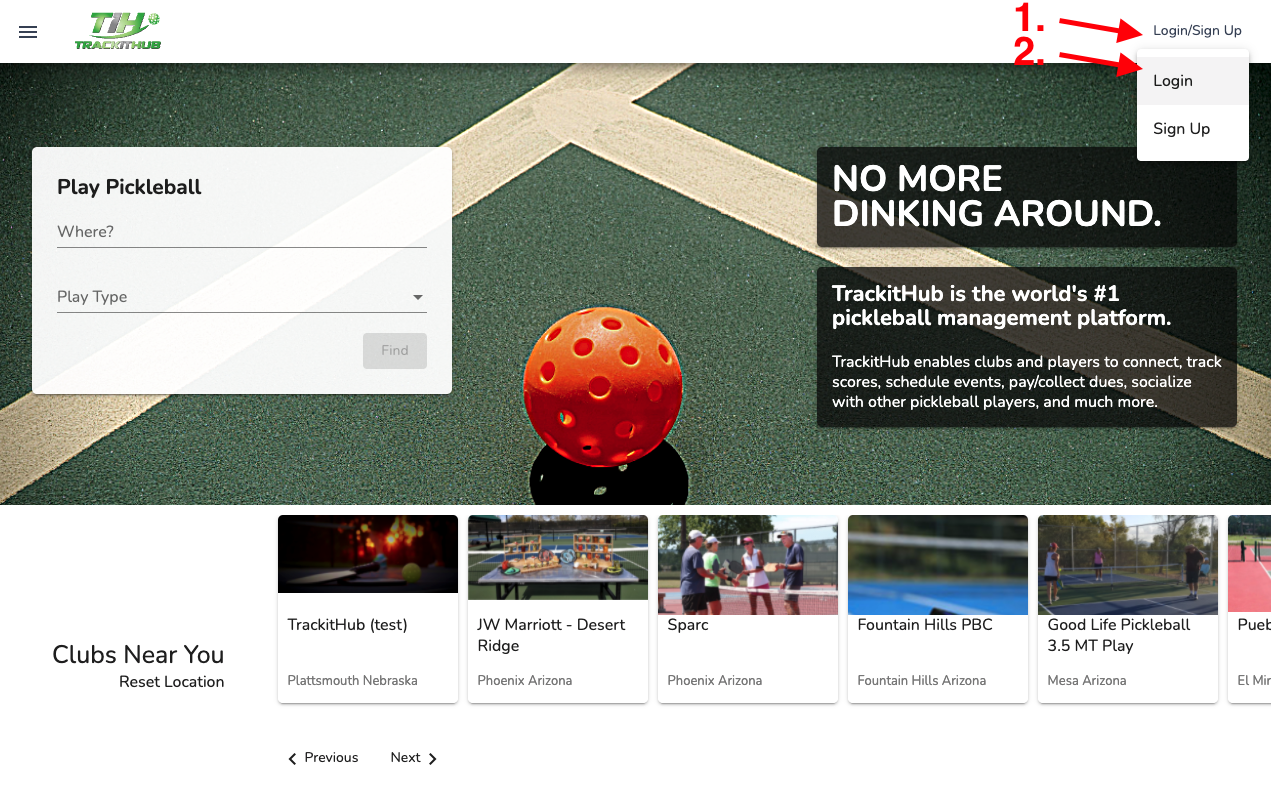1271x794 pixels.
Task: Choose Sign Up from the dropdown menu
Action: pos(1193,129)
